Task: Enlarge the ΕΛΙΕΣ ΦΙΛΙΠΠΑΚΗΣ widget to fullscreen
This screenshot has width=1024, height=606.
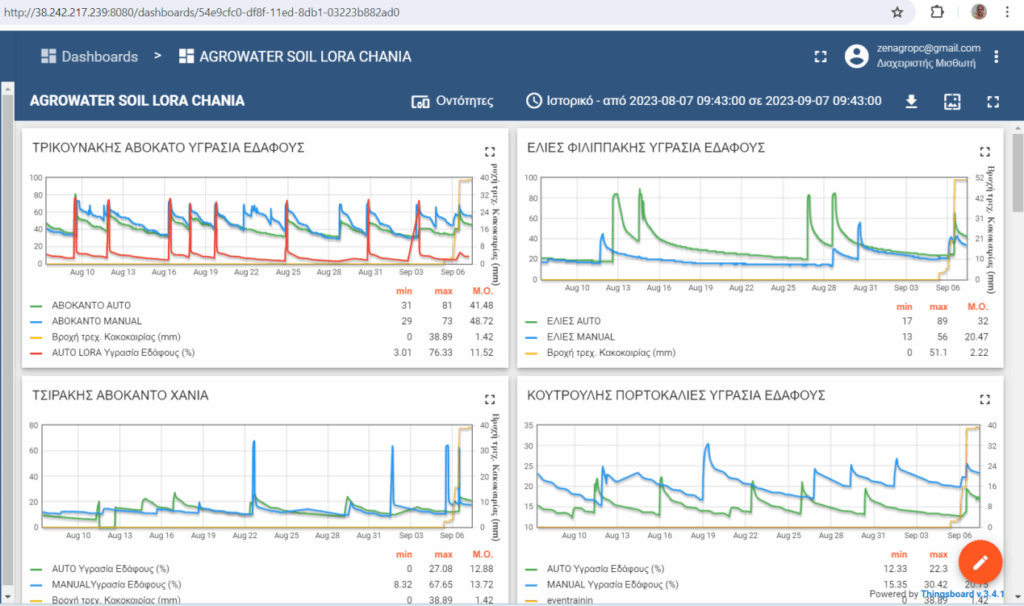Action: (x=985, y=152)
